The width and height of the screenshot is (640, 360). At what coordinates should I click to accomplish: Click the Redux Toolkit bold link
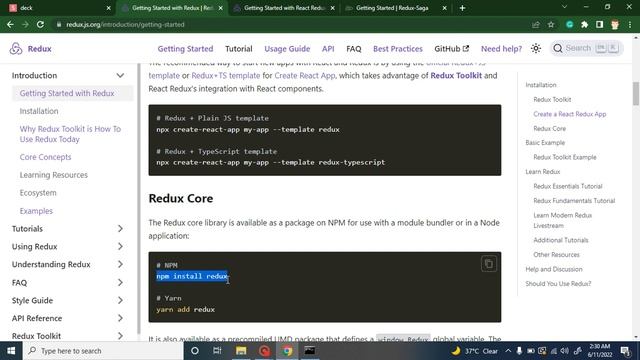click(456, 76)
